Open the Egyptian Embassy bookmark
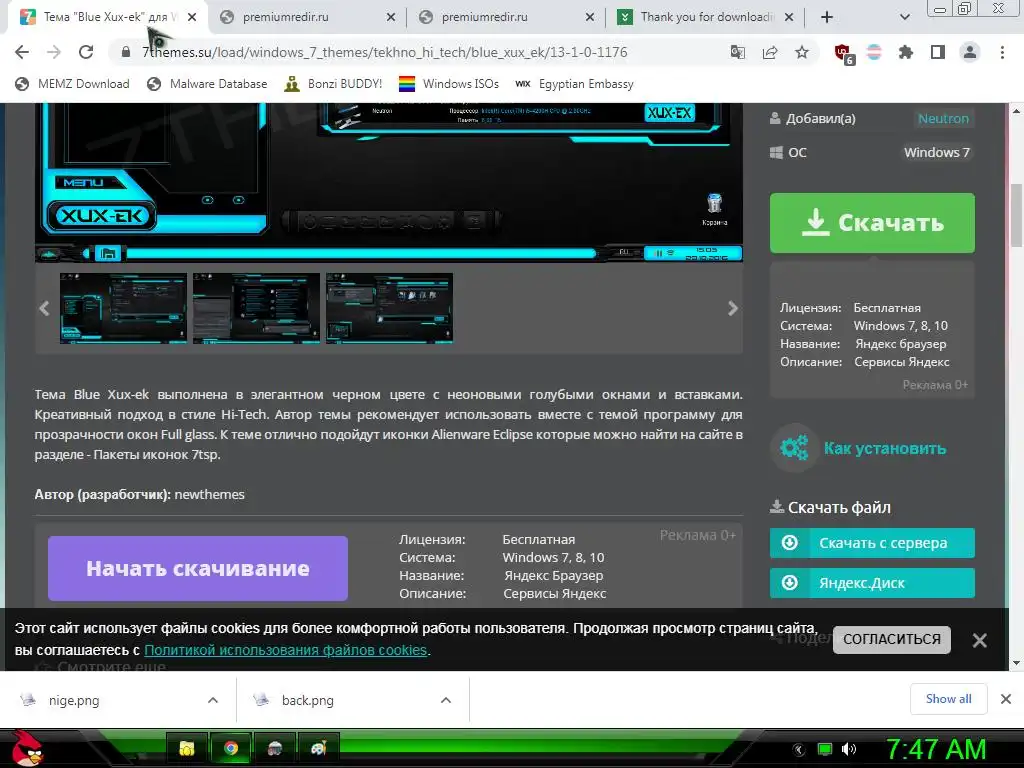The height and width of the screenshot is (768, 1024). (574, 84)
